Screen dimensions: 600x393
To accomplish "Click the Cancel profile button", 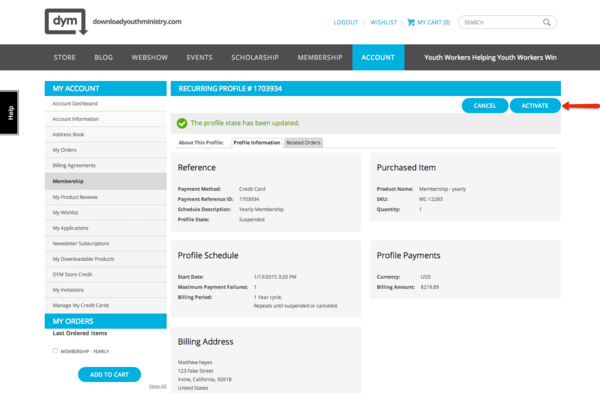I will (485, 106).
